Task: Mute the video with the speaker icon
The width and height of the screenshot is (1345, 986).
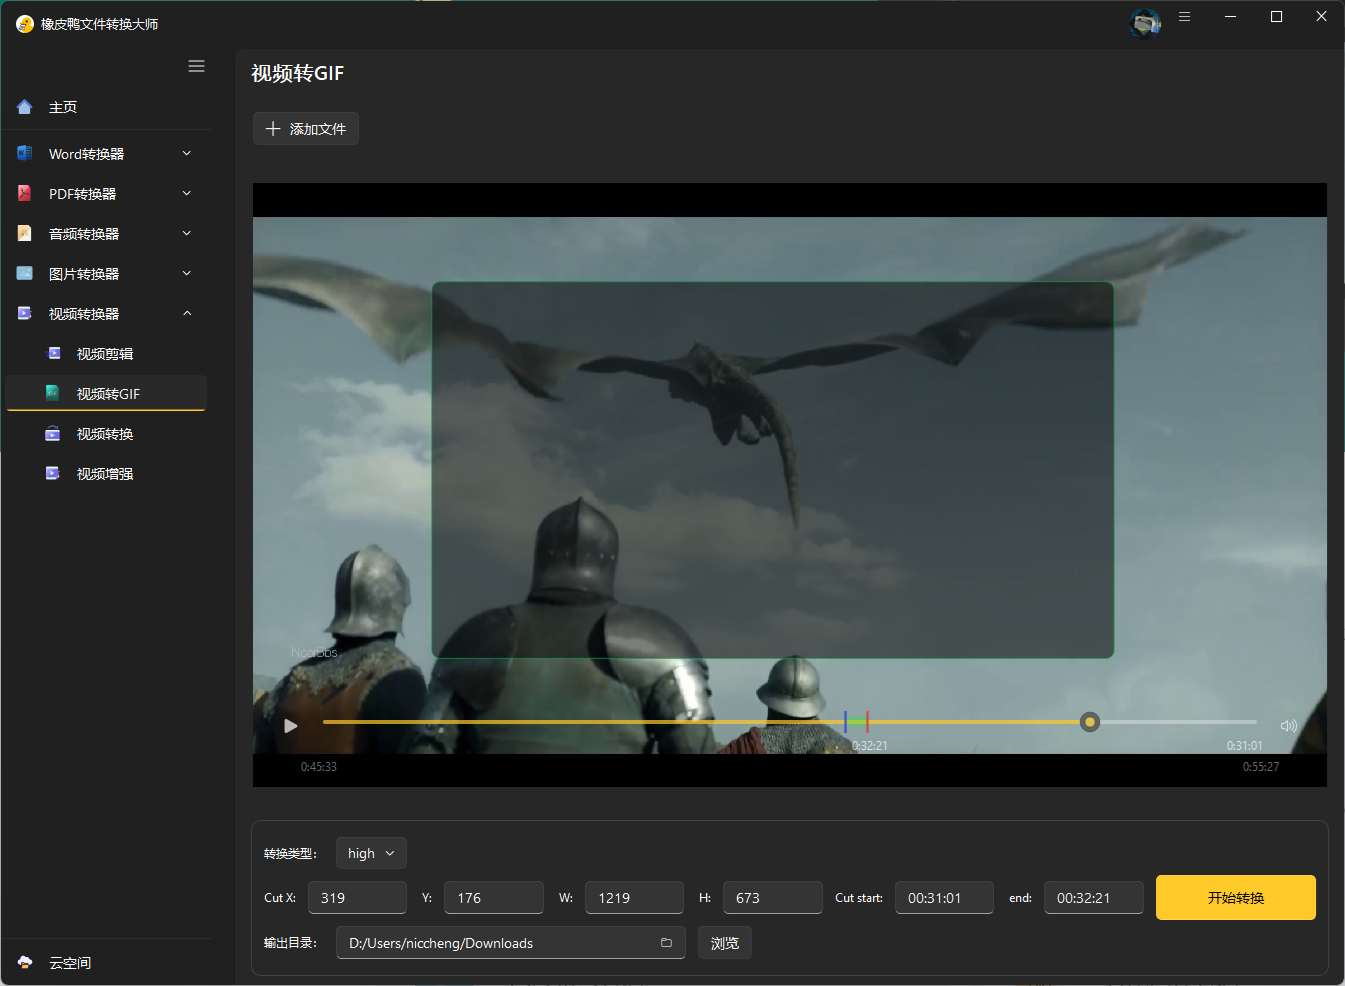Action: pyautogui.click(x=1288, y=726)
